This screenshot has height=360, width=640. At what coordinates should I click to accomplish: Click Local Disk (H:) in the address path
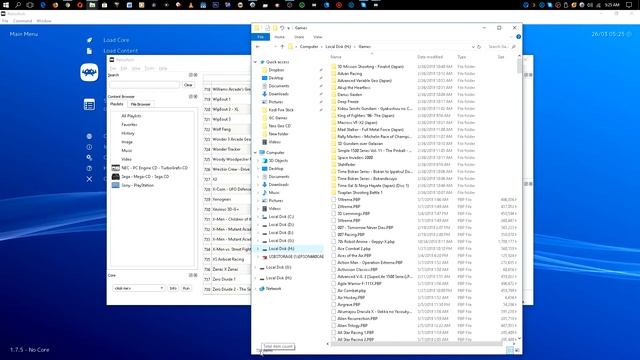pyautogui.click(x=338, y=47)
